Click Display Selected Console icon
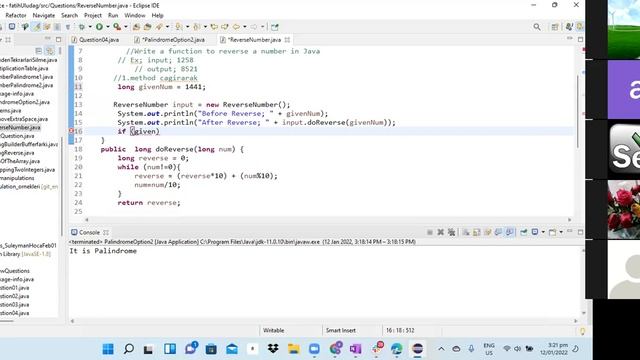Image resolution: width=640 pixels, height=360 pixels. point(535,232)
